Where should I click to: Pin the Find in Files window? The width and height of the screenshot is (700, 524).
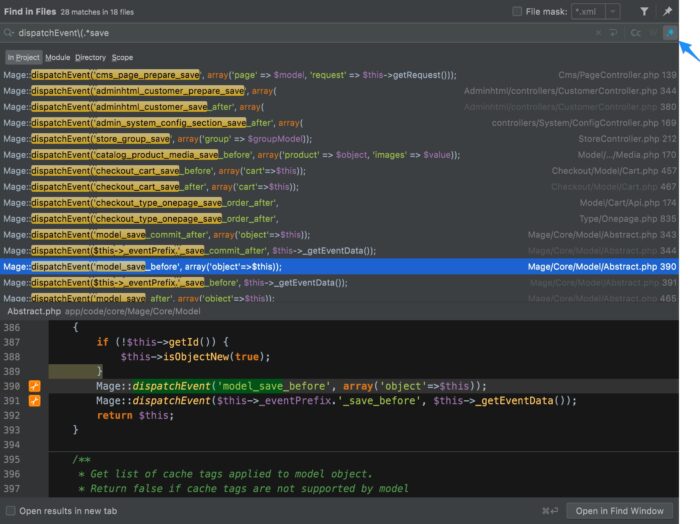[667, 12]
